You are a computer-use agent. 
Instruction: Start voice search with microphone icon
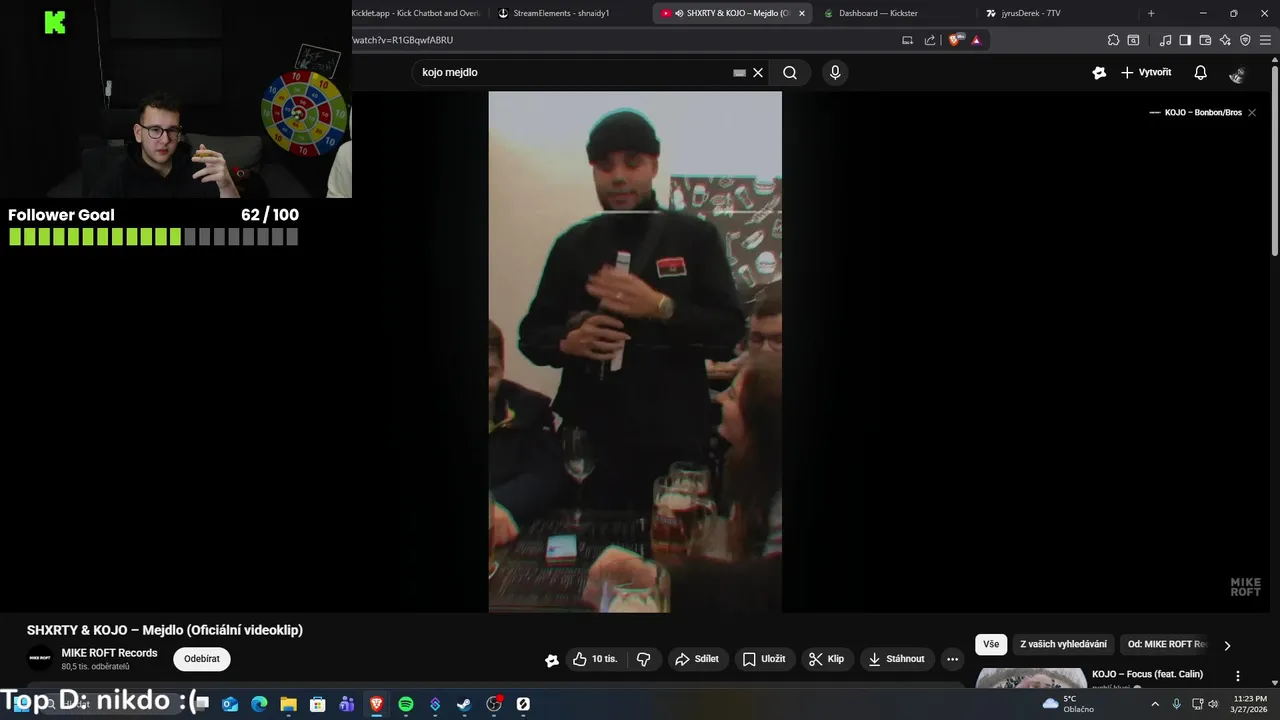coord(835,72)
